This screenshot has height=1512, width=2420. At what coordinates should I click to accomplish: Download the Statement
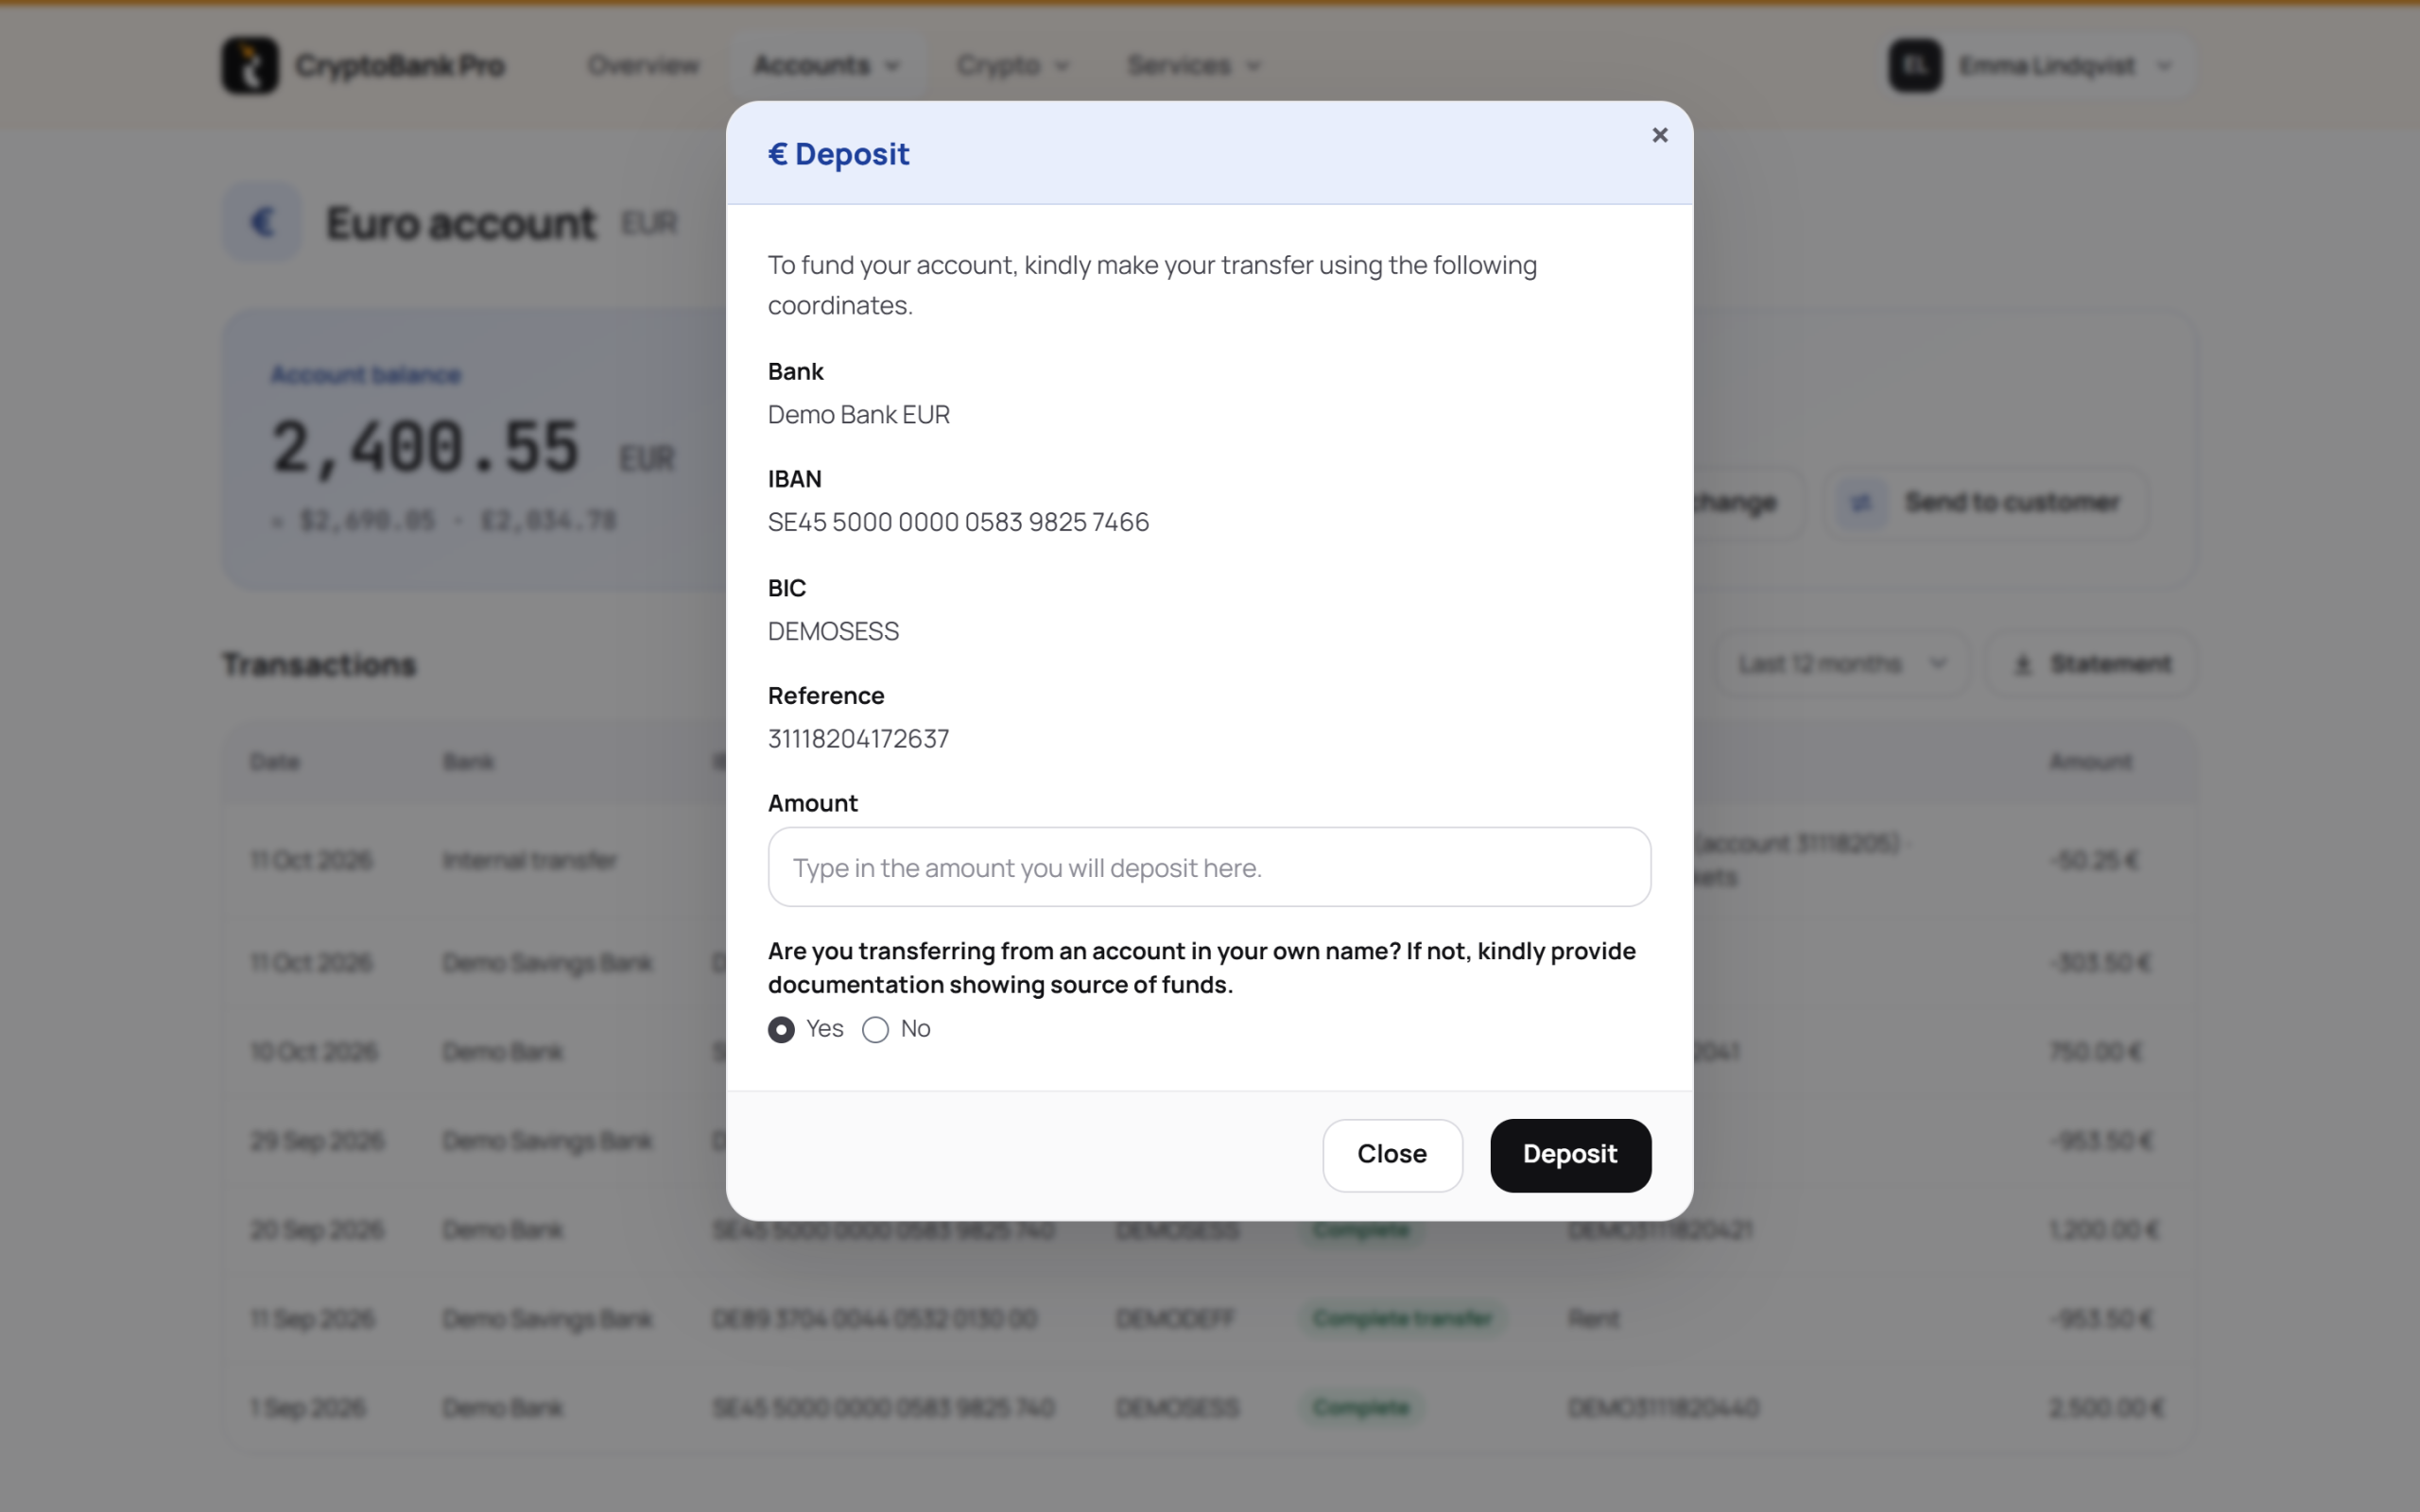(2090, 664)
